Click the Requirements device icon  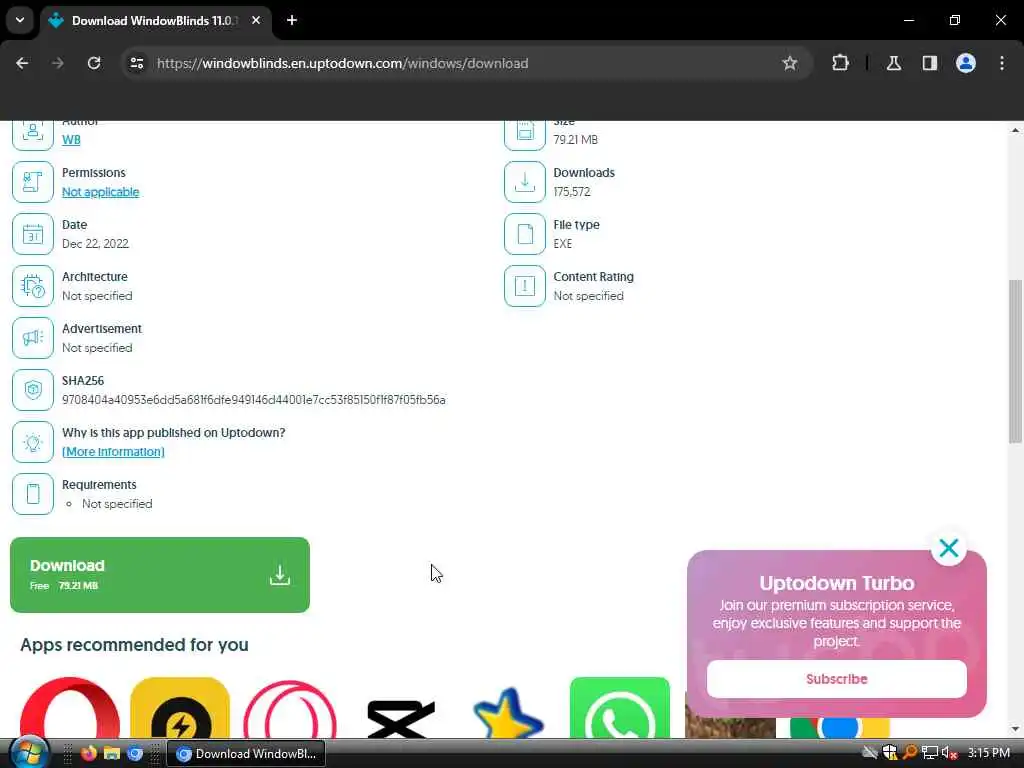tap(33, 494)
